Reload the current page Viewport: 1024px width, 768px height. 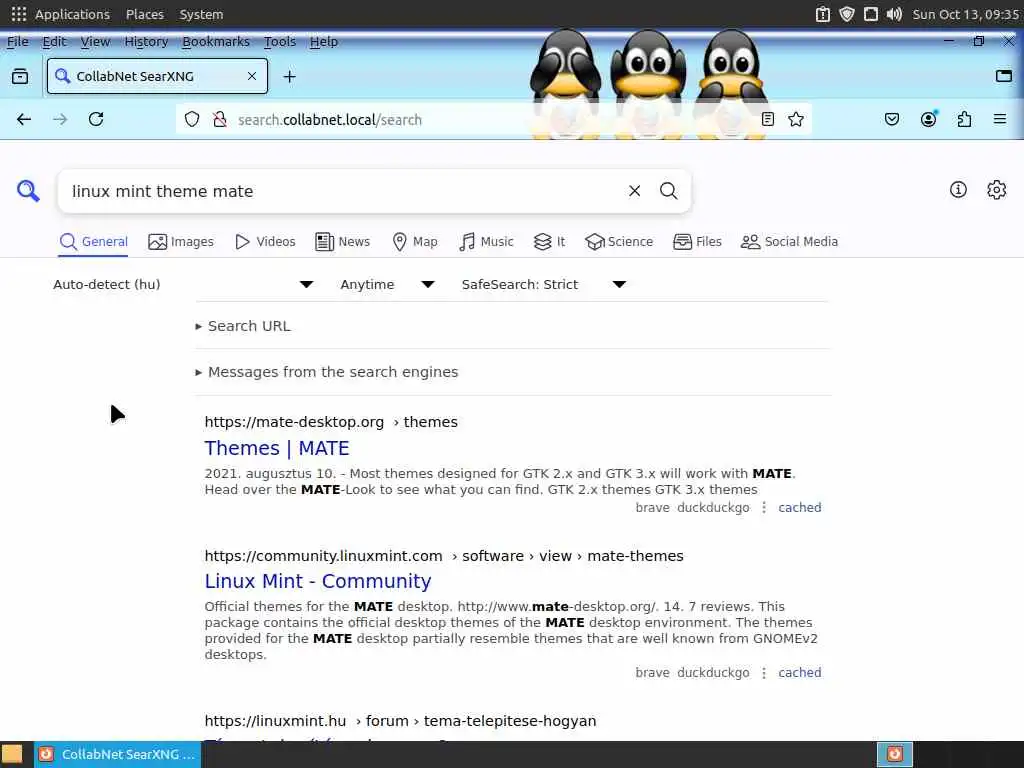tap(96, 120)
